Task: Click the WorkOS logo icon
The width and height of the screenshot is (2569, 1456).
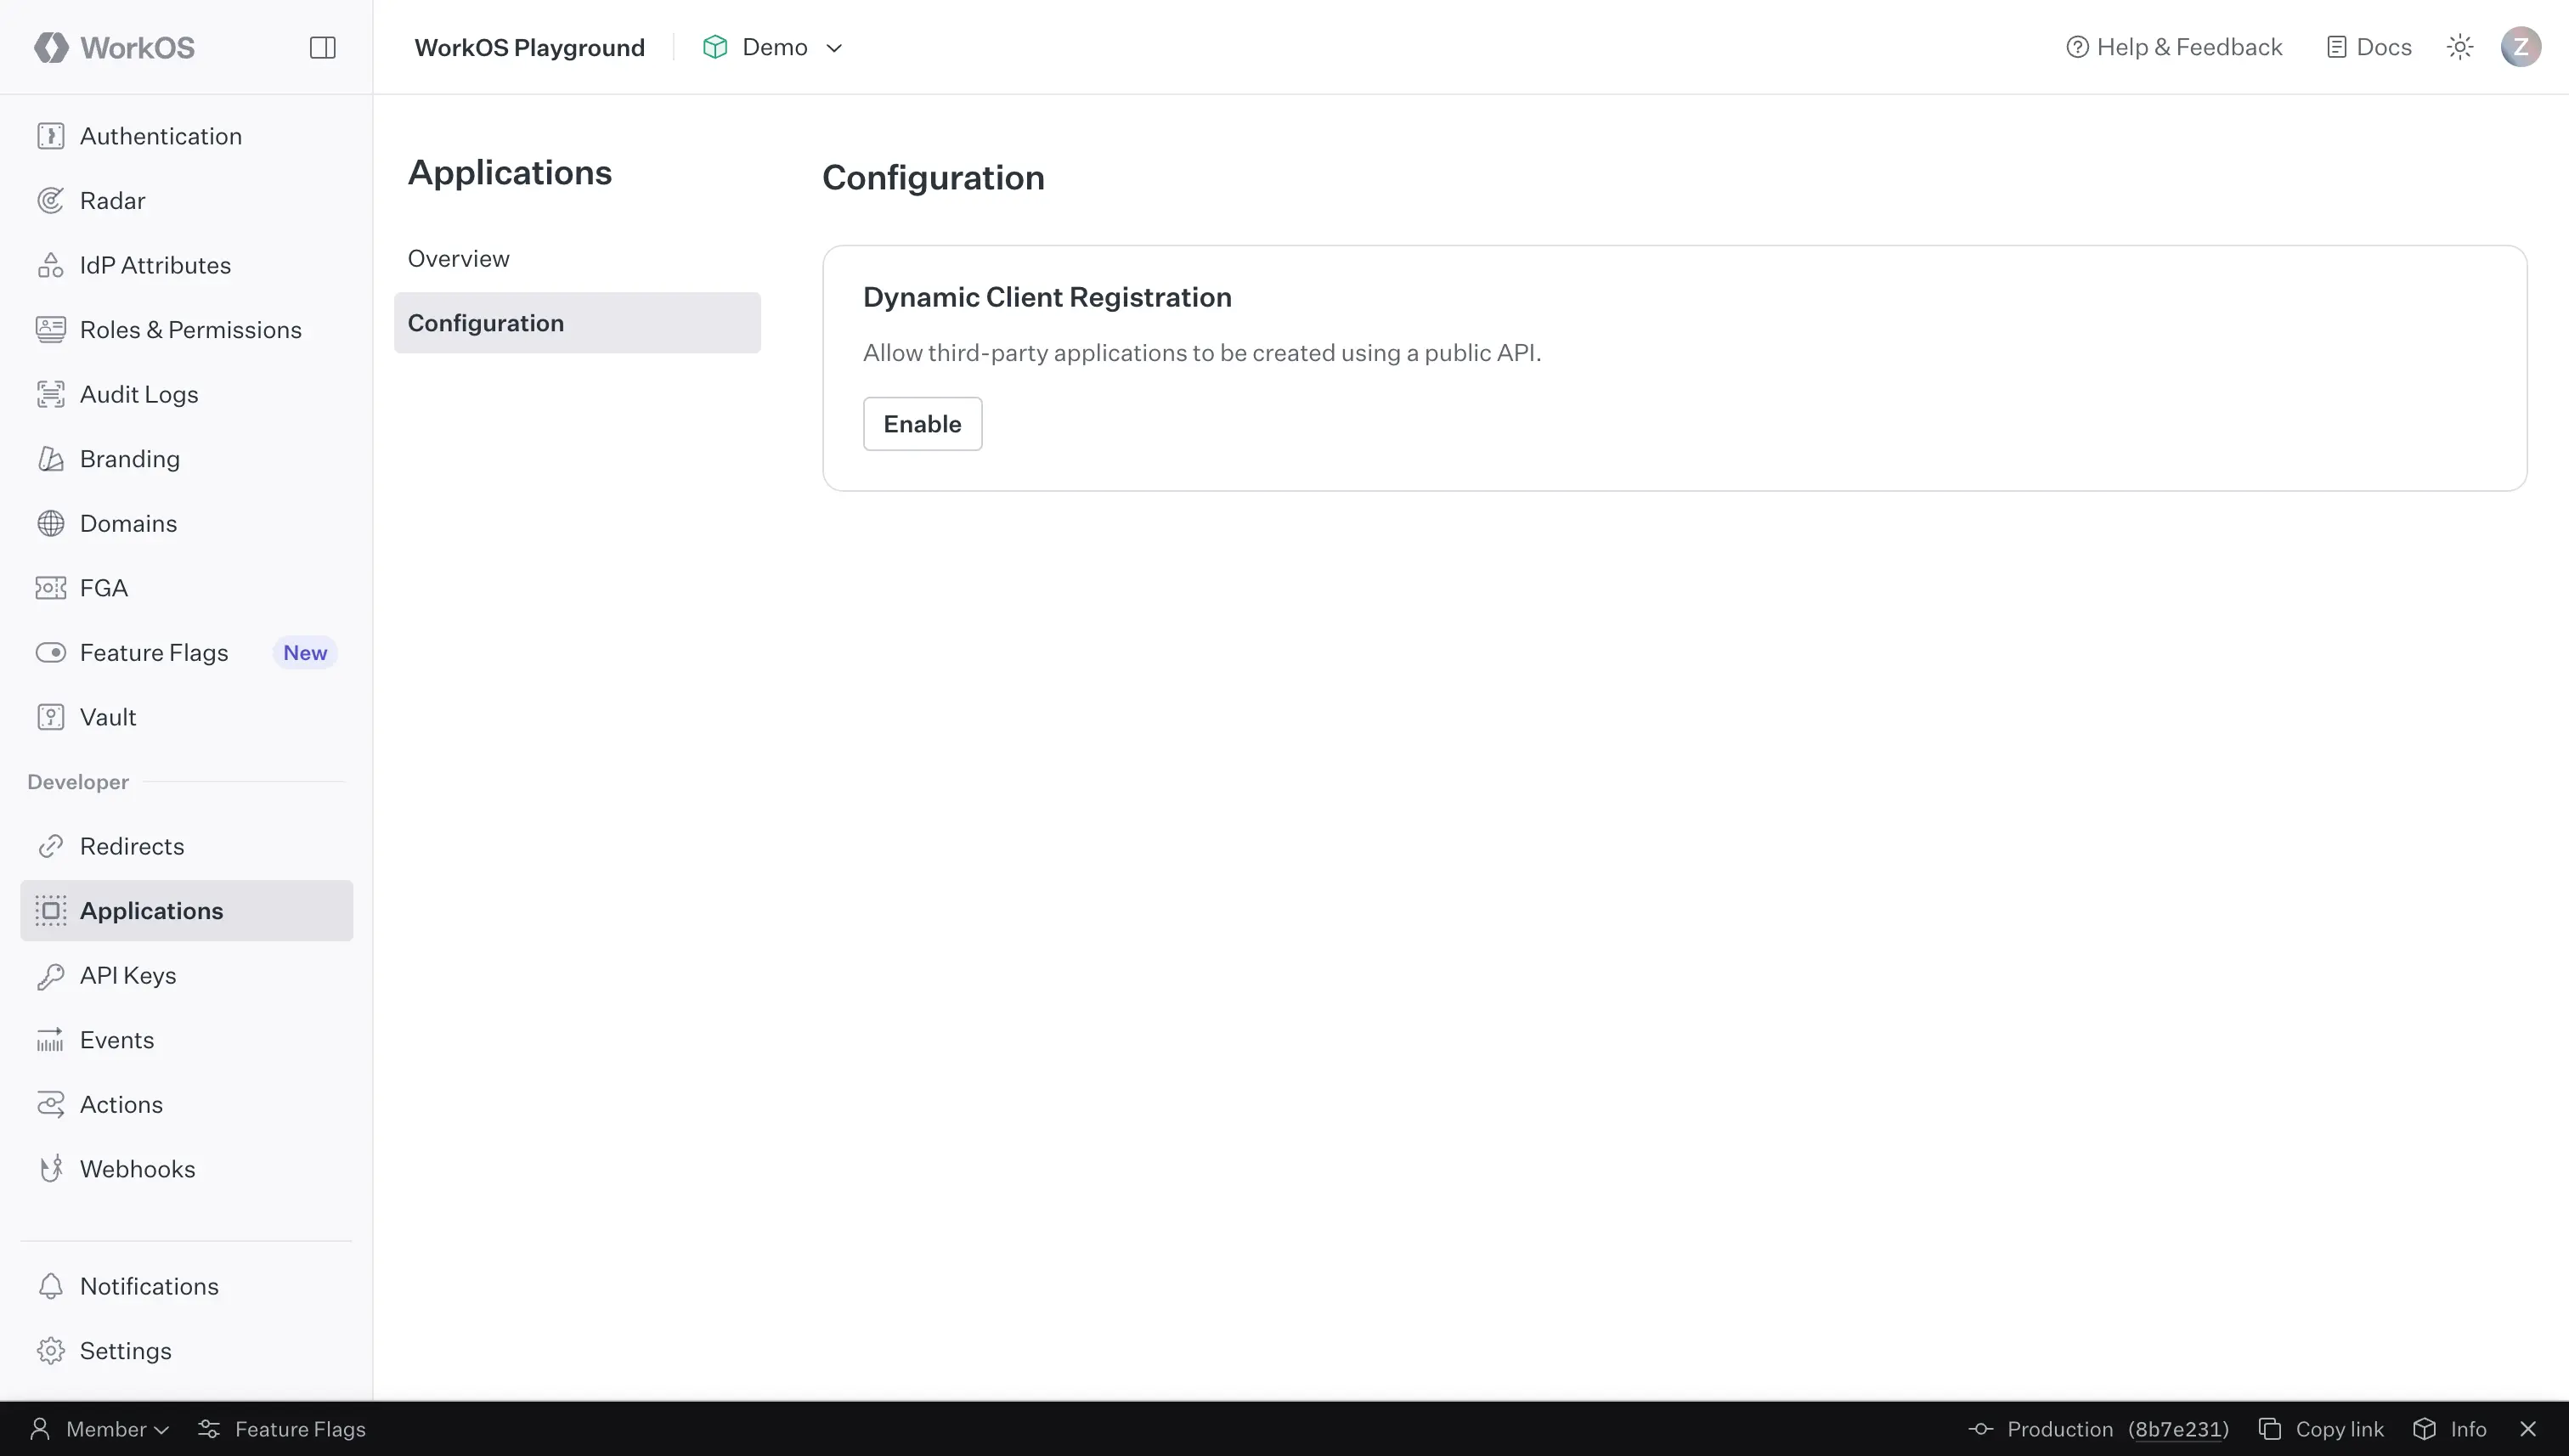Action: pos(51,47)
